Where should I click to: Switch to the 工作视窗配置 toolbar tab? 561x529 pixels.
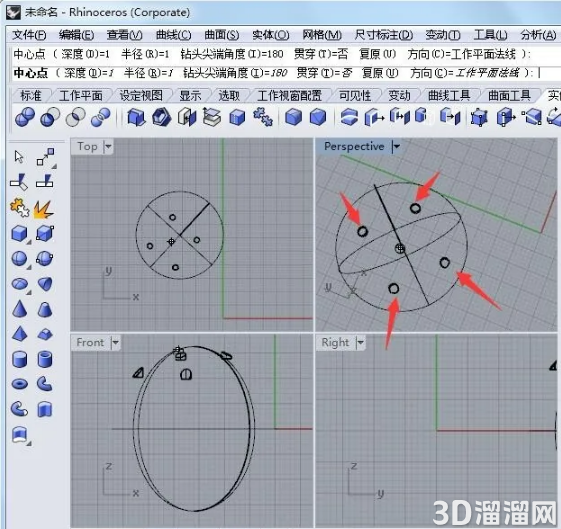pos(289,95)
